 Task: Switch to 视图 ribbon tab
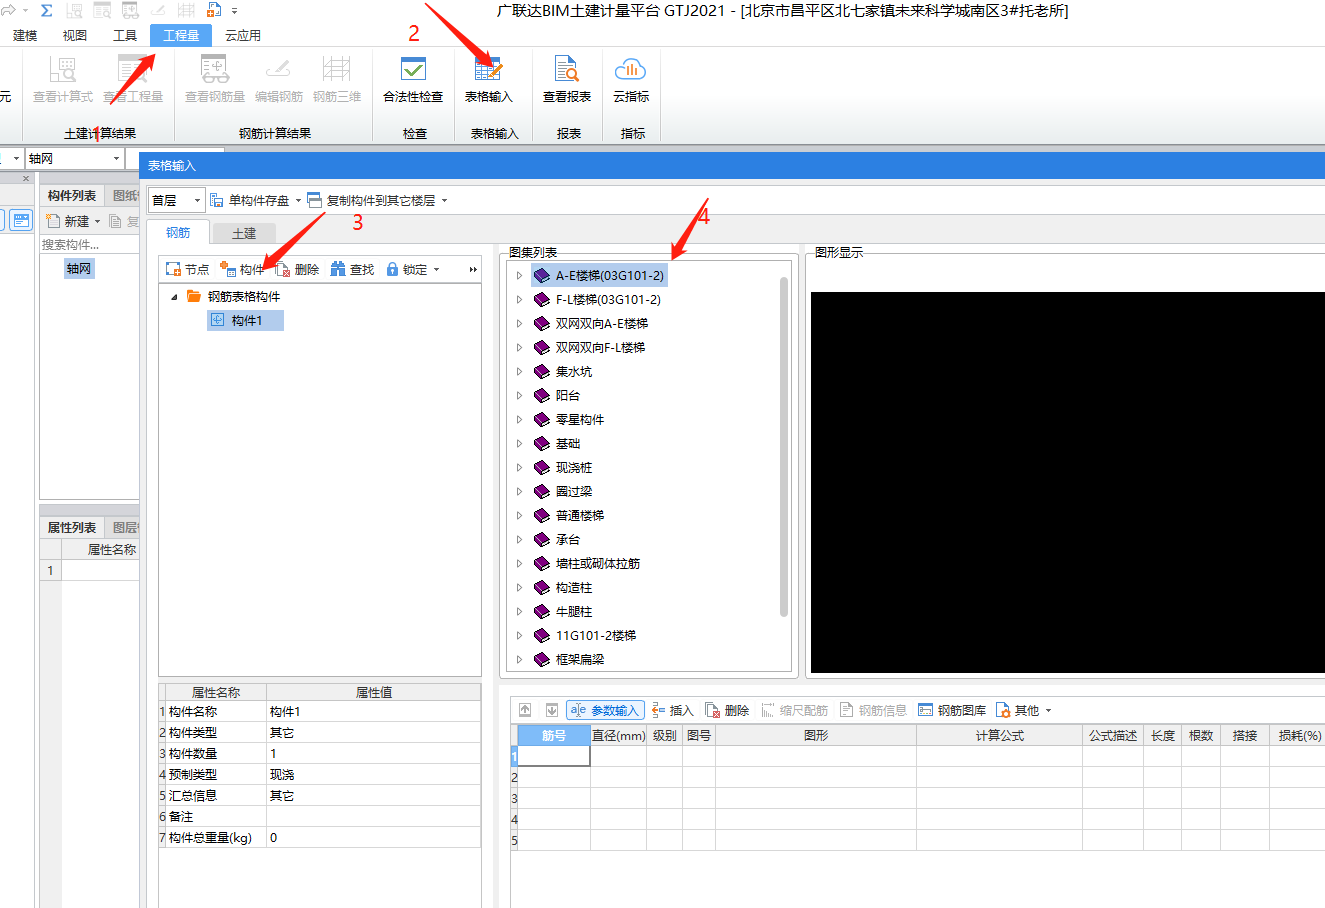(x=75, y=35)
